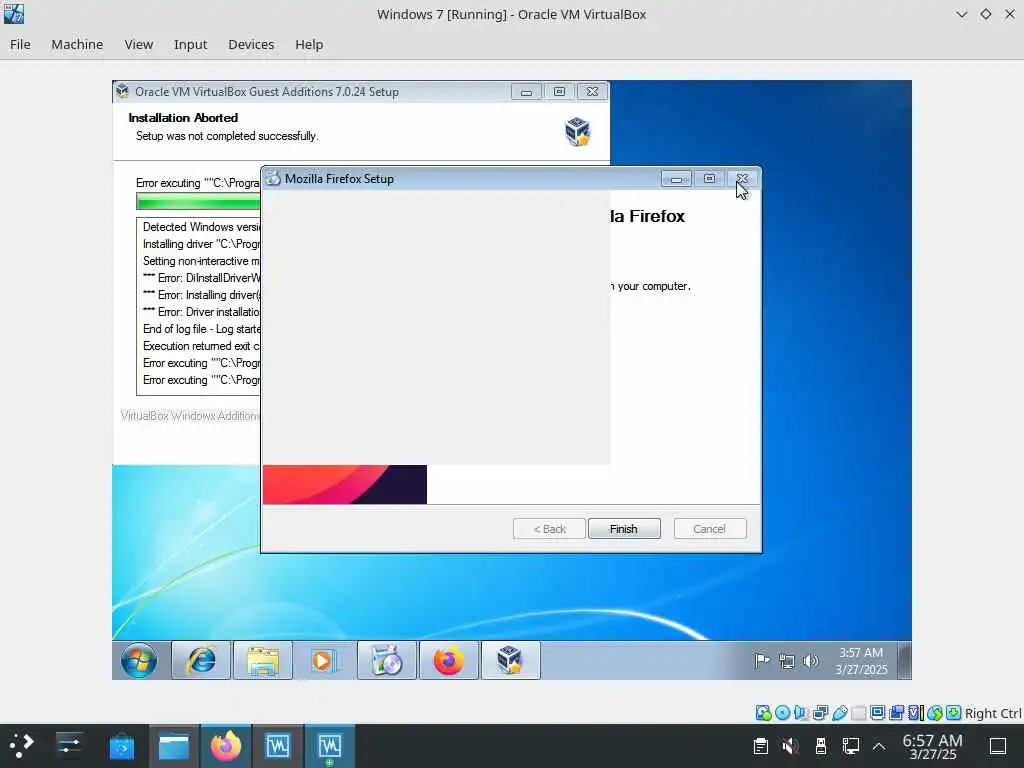Open Discover software store on host panel

coord(121,746)
